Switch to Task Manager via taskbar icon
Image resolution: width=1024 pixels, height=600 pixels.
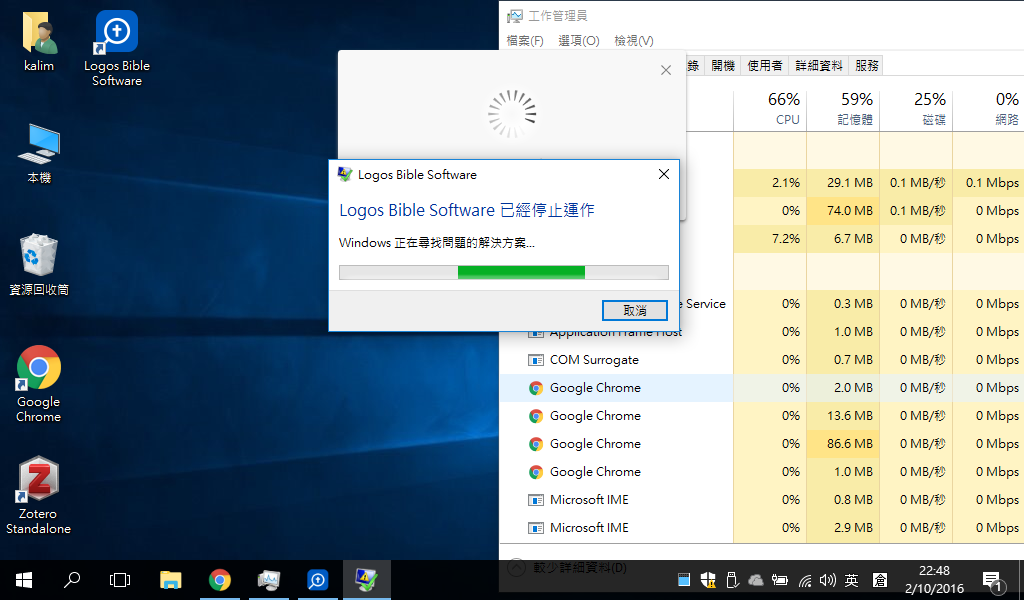coord(268,580)
